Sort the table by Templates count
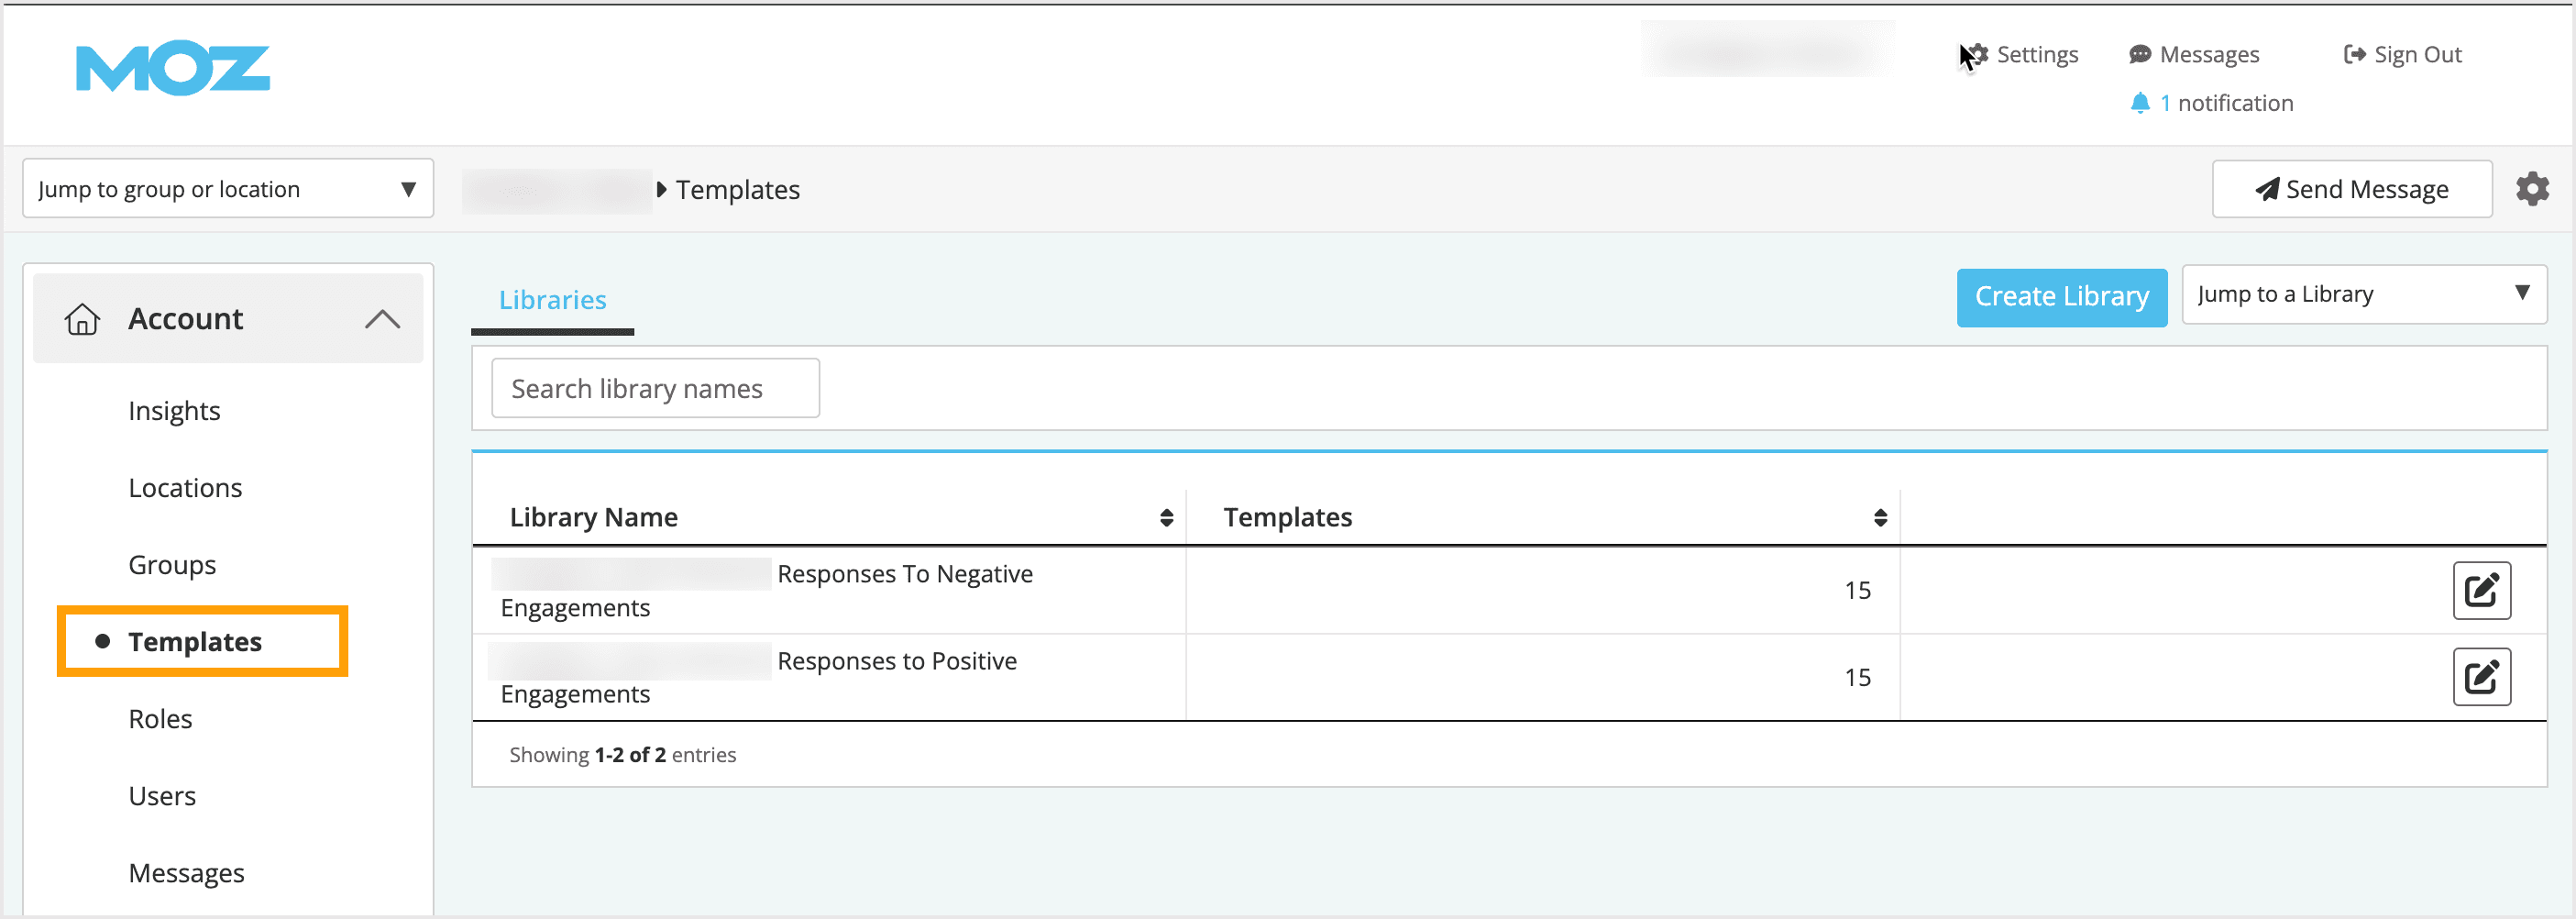 (x=1880, y=517)
